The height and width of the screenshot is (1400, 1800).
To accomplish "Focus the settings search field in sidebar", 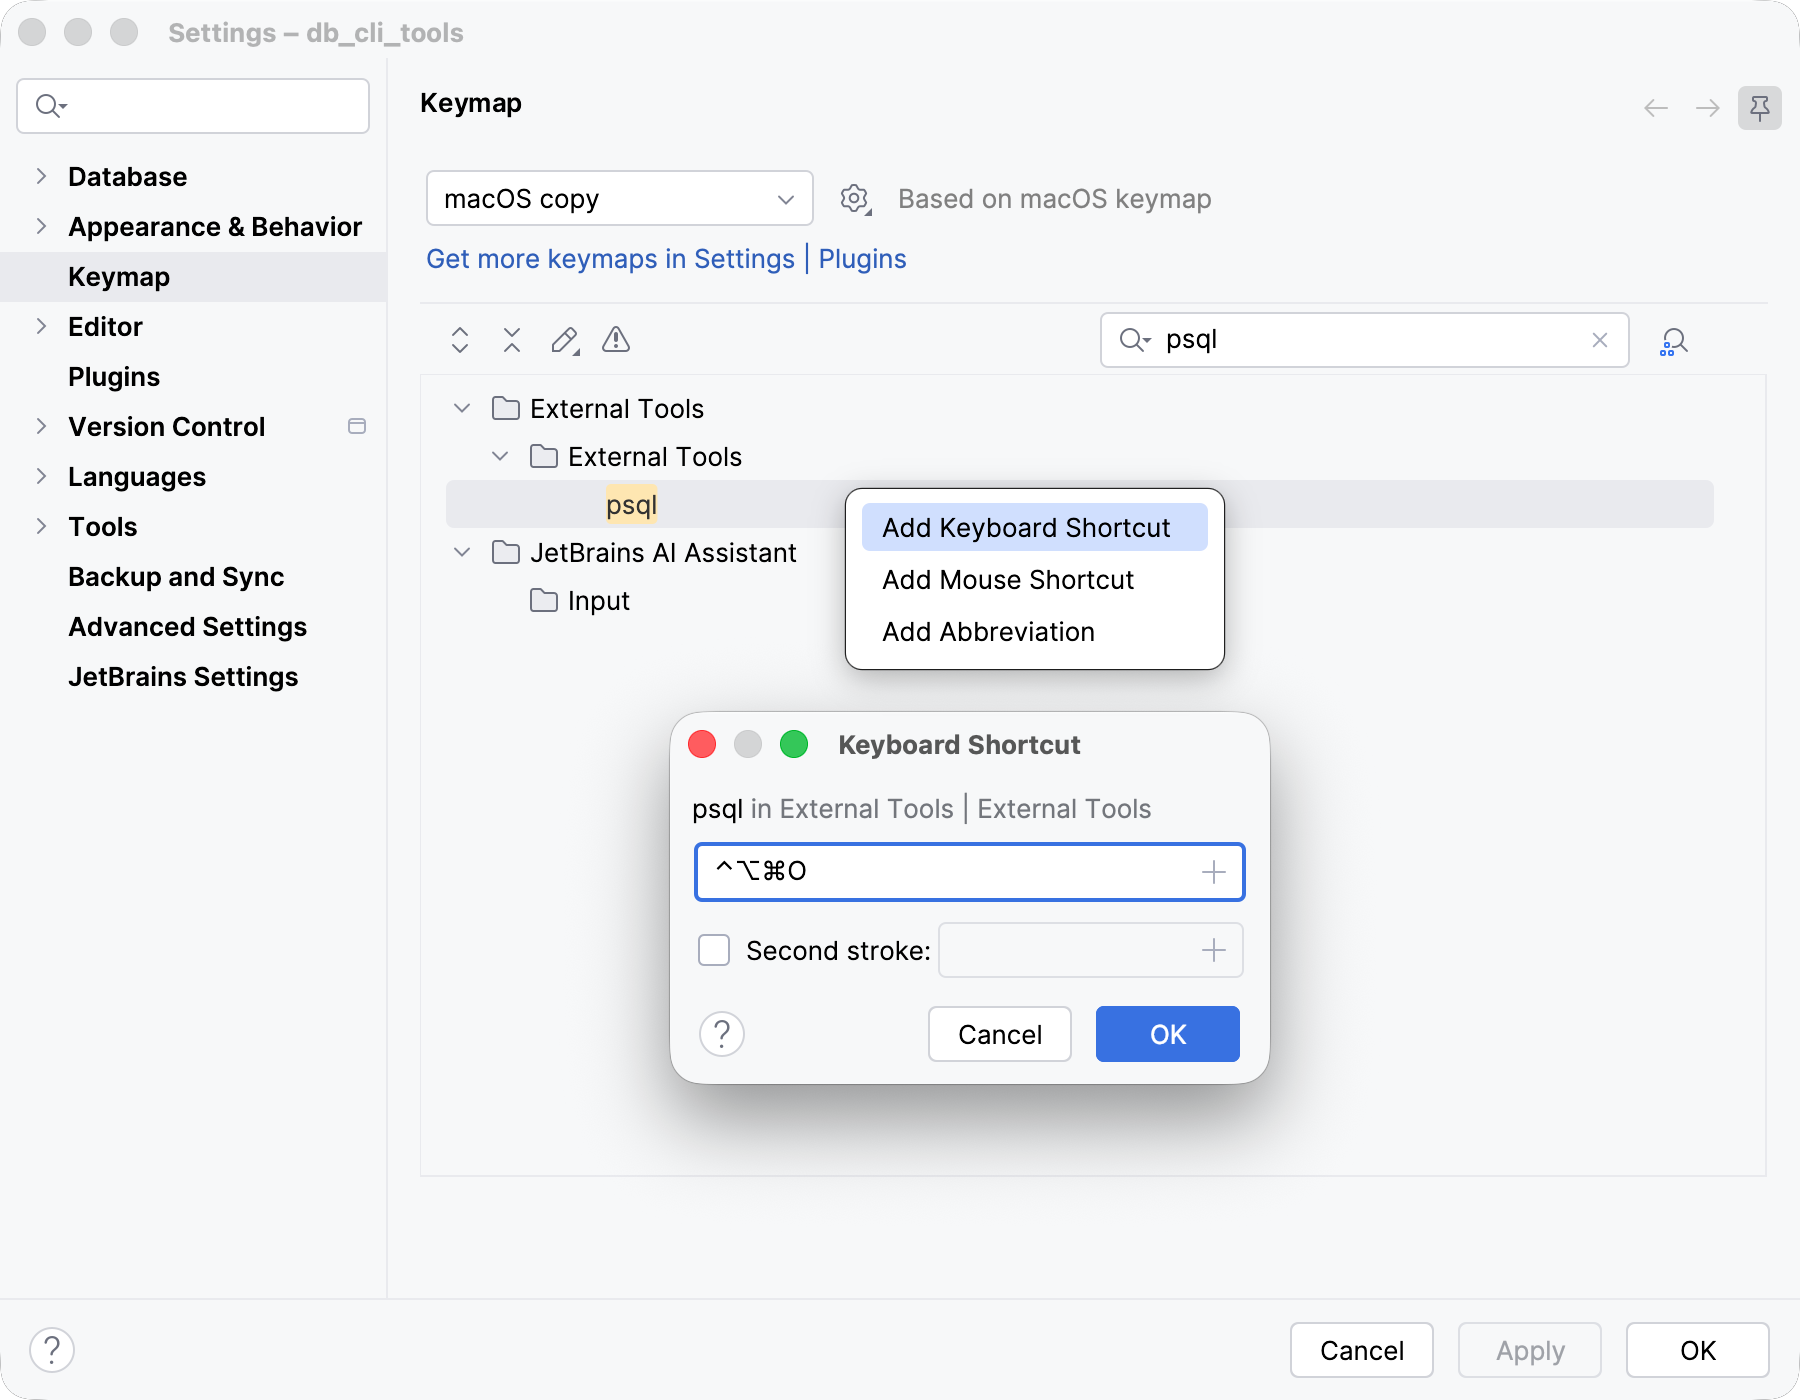I will pyautogui.click(x=193, y=106).
